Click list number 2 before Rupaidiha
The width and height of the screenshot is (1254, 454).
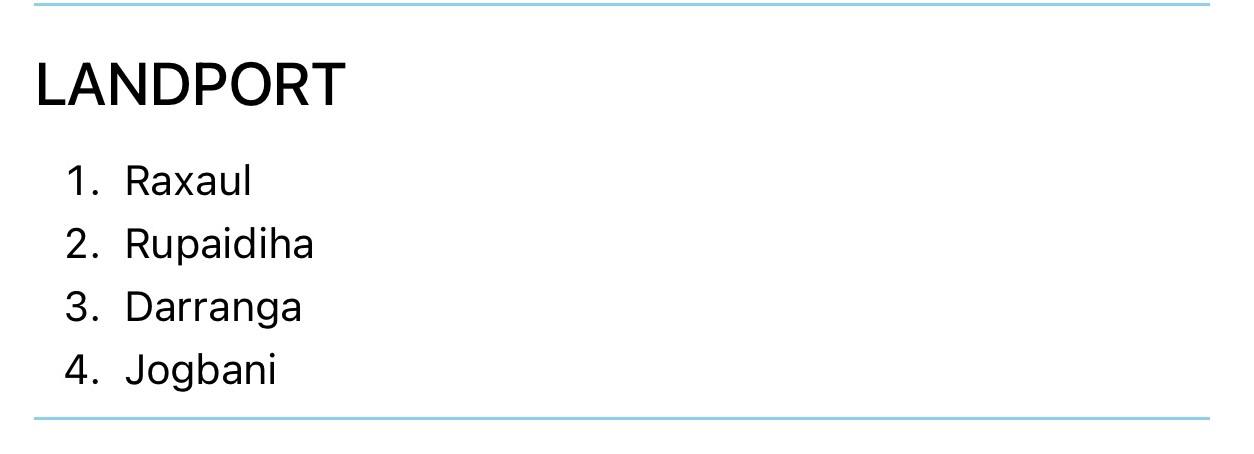(82, 244)
